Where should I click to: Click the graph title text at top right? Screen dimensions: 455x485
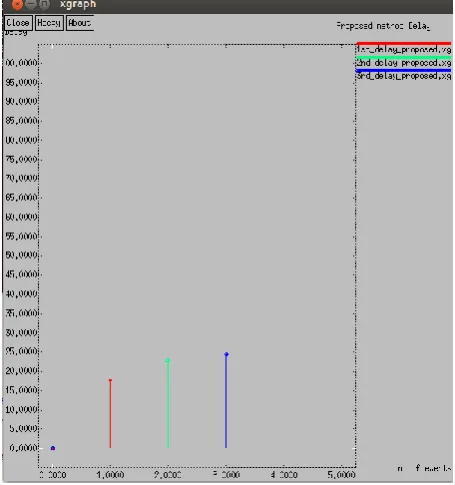[383, 26]
